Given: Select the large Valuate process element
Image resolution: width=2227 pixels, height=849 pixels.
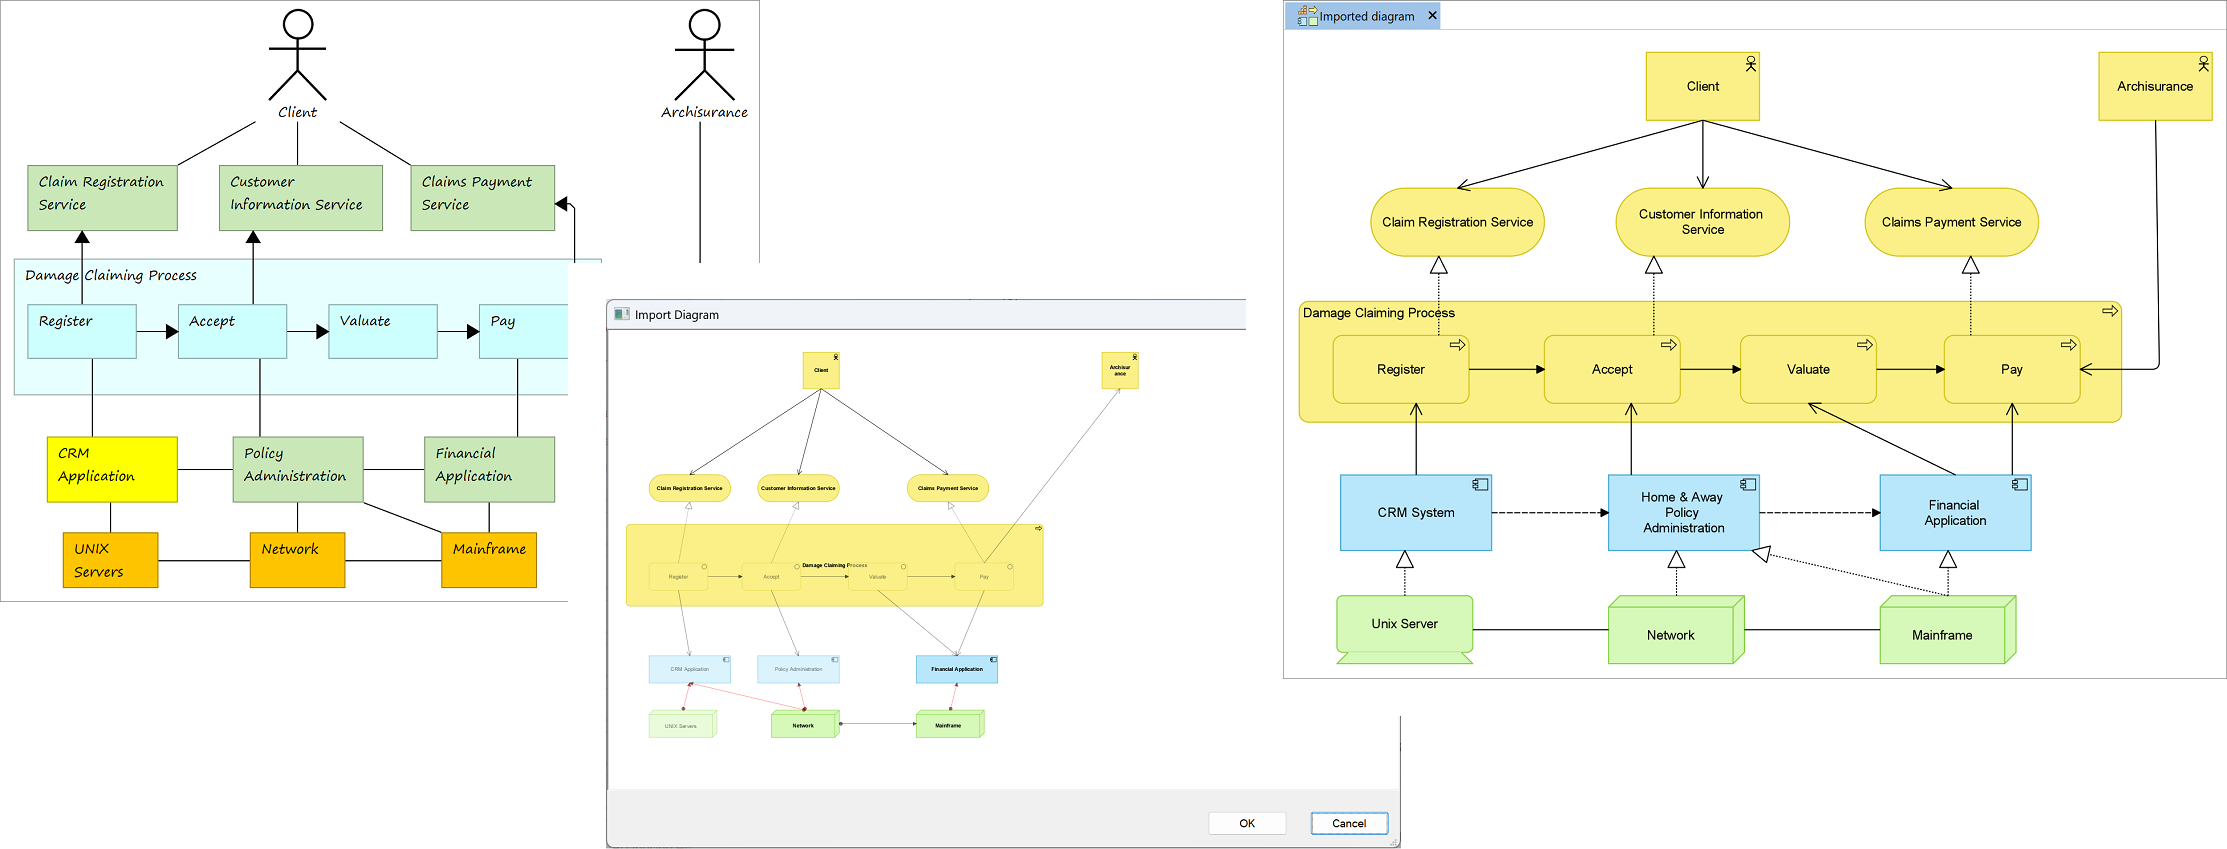Looking at the screenshot, I should point(1807,370).
